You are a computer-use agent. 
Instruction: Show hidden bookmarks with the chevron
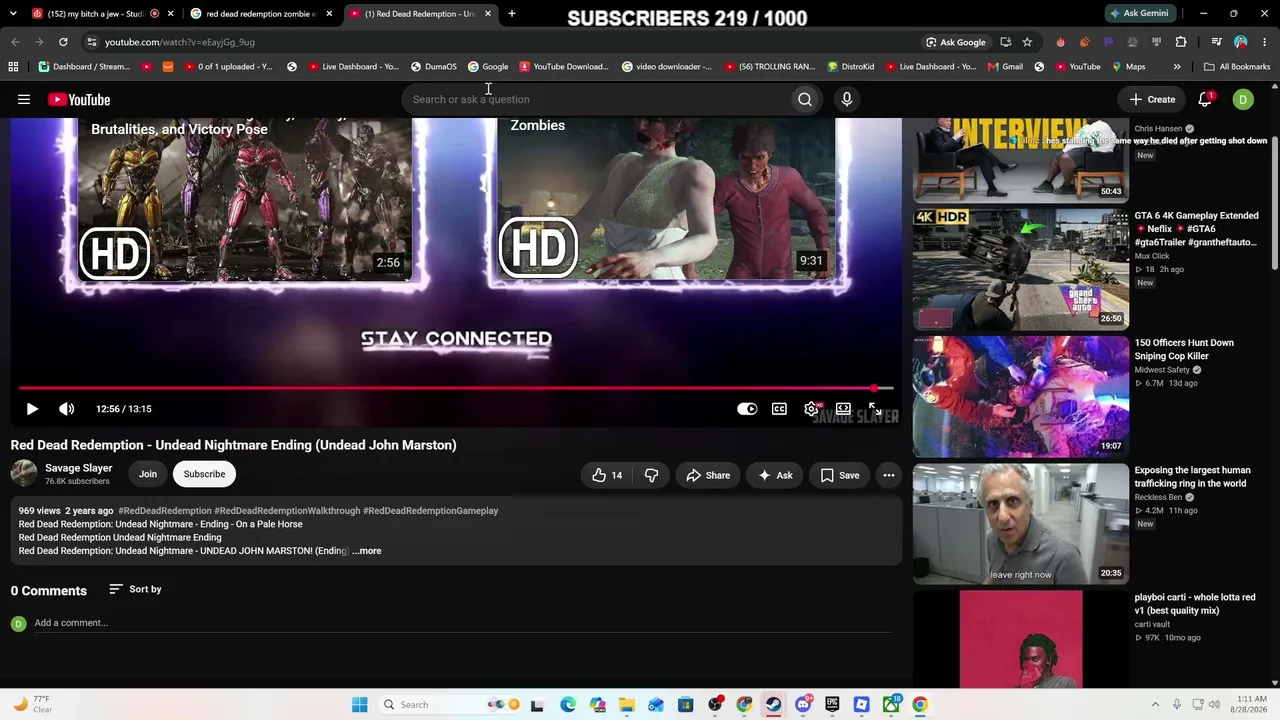tap(1177, 67)
